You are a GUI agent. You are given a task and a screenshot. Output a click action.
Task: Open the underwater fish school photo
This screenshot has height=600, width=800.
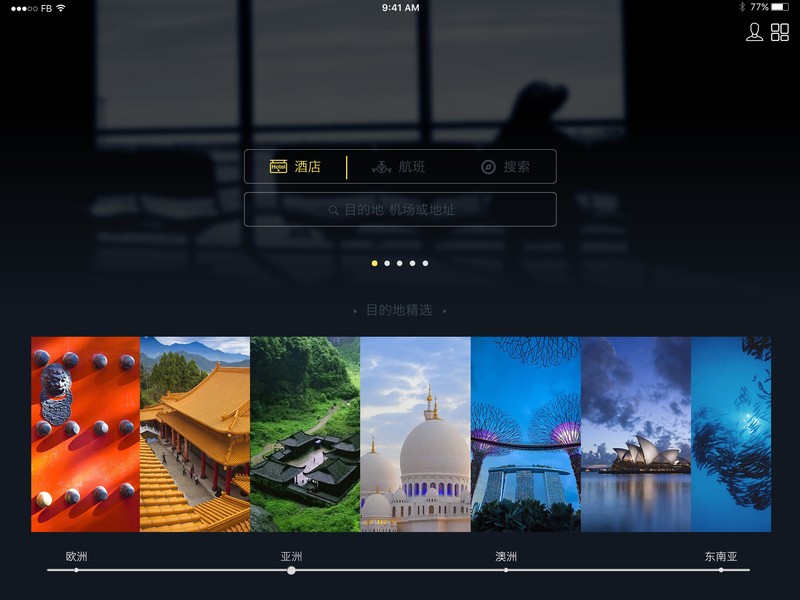pos(731,434)
